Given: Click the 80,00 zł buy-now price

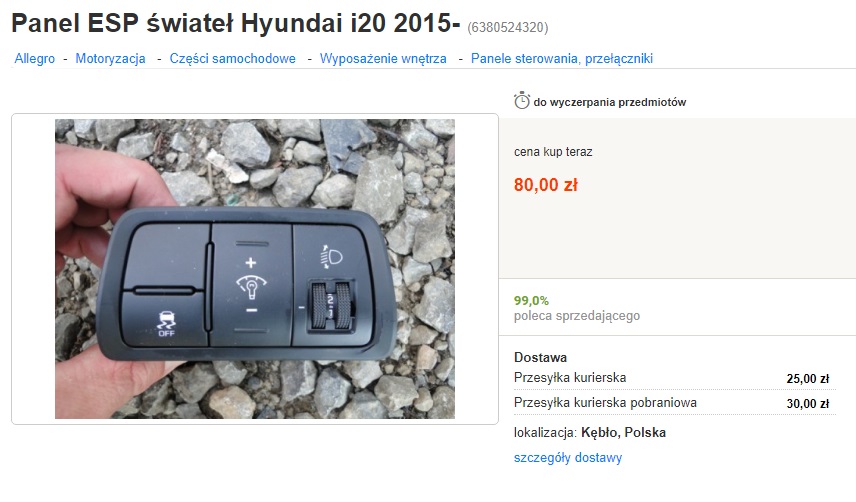Looking at the screenshot, I should [x=545, y=185].
